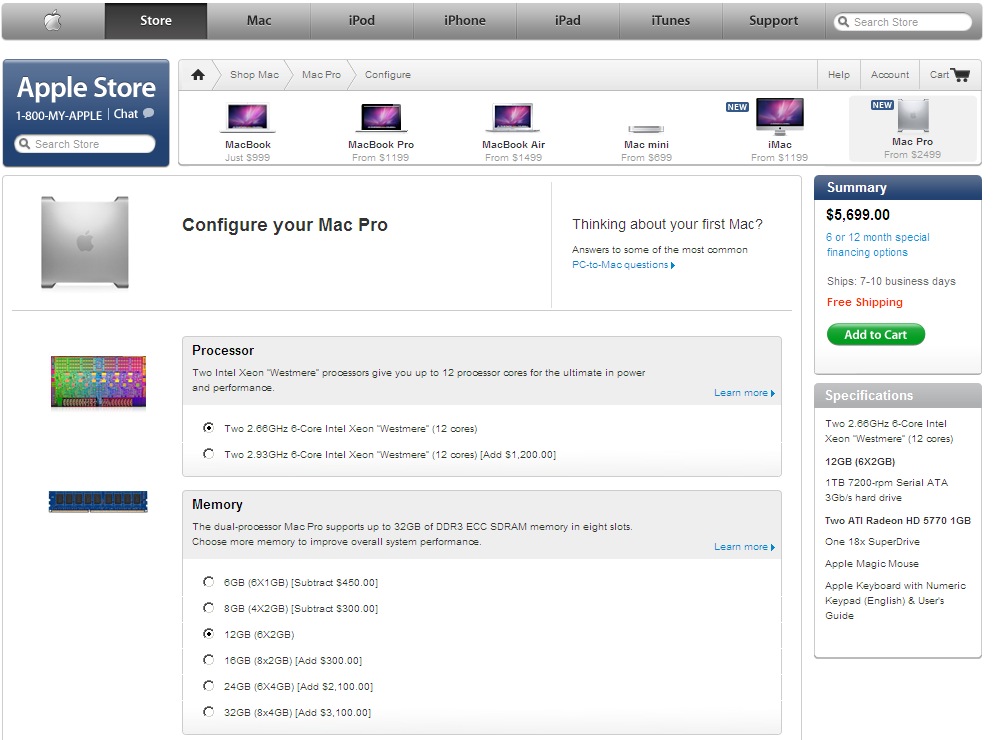Select the MacBook Air product image

point(513,117)
